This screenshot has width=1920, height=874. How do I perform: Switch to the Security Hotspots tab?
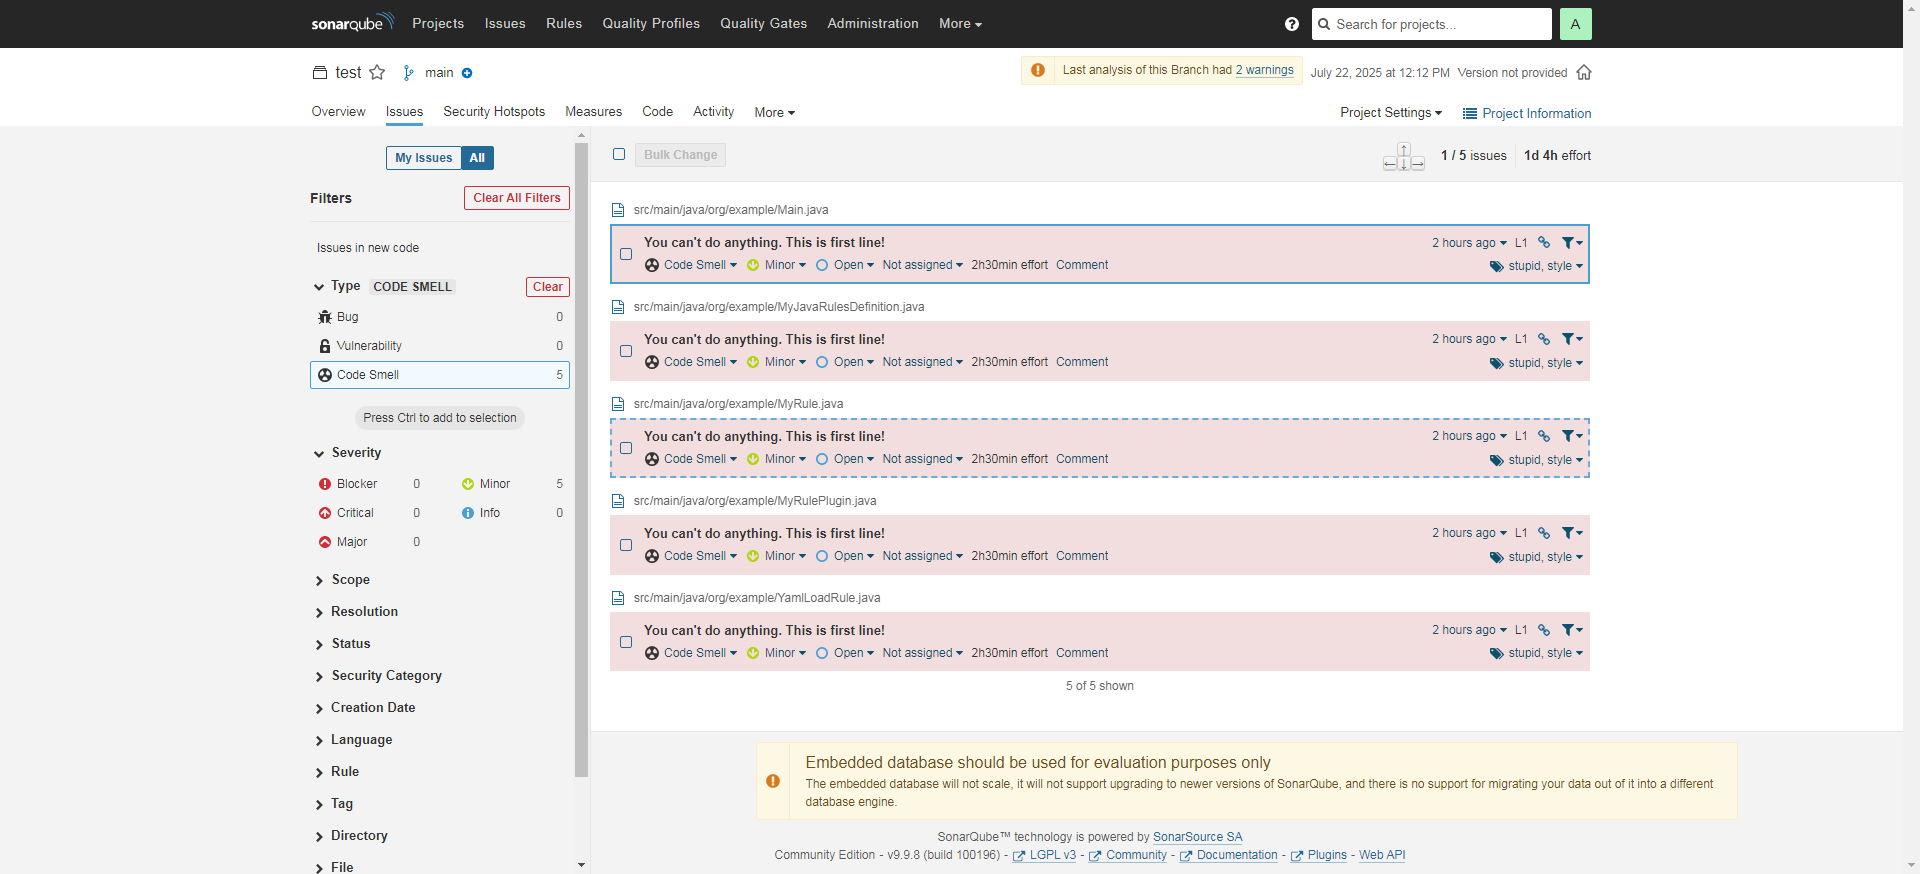(x=494, y=112)
